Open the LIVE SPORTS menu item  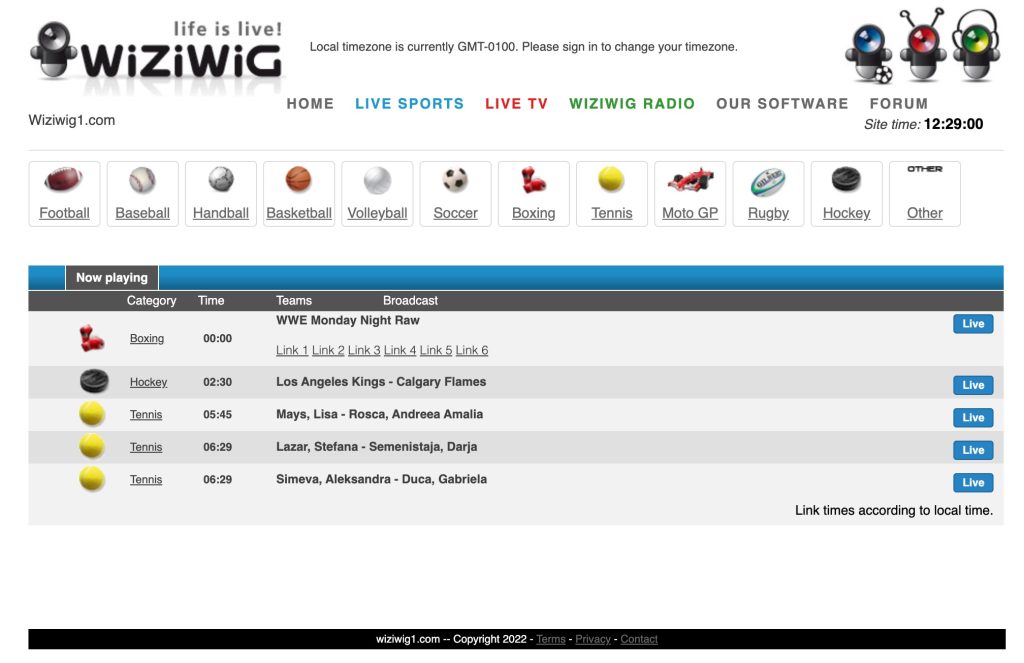coord(409,104)
